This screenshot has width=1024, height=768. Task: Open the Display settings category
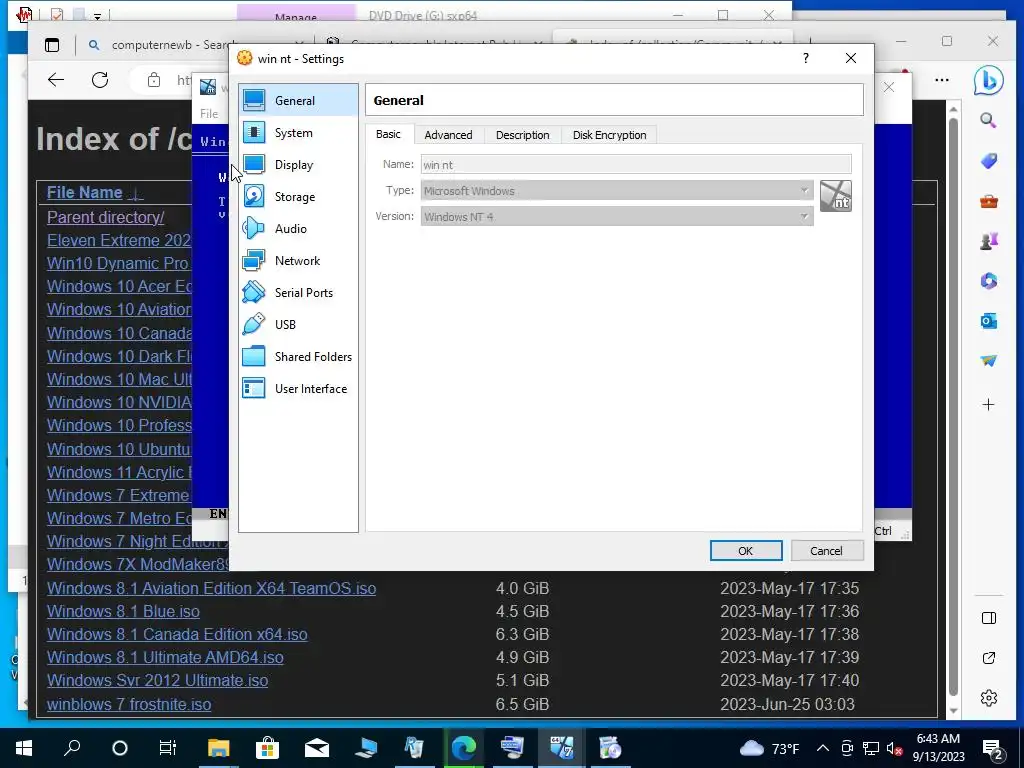click(298, 165)
